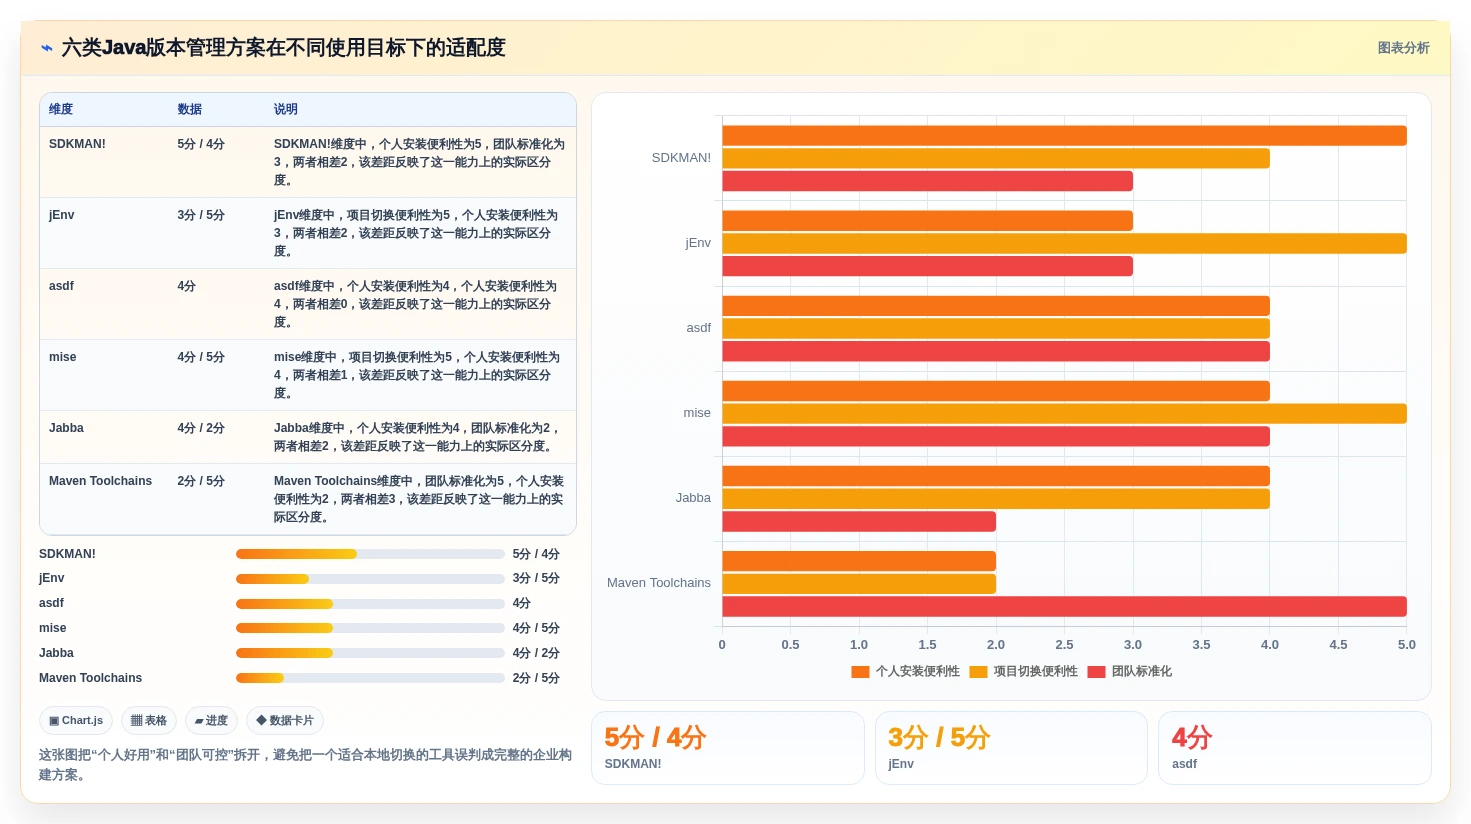The image size is (1471, 824).
Task: Click the 进度 tag chip
Action: tap(211, 720)
